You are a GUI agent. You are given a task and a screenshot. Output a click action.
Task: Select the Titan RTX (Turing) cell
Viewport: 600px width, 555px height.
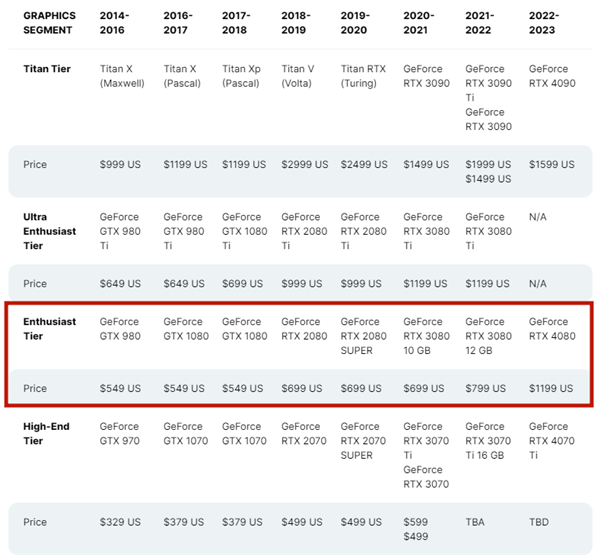coord(363,76)
